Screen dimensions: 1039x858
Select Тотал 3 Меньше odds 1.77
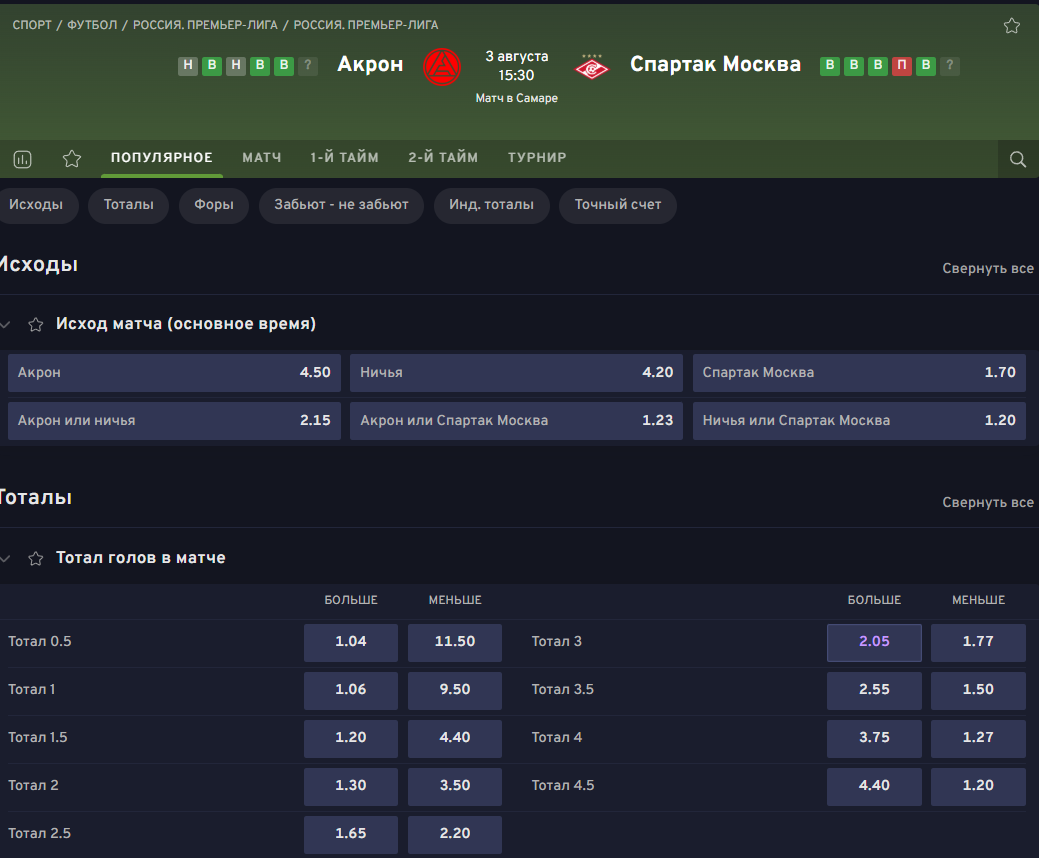pos(978,643)
